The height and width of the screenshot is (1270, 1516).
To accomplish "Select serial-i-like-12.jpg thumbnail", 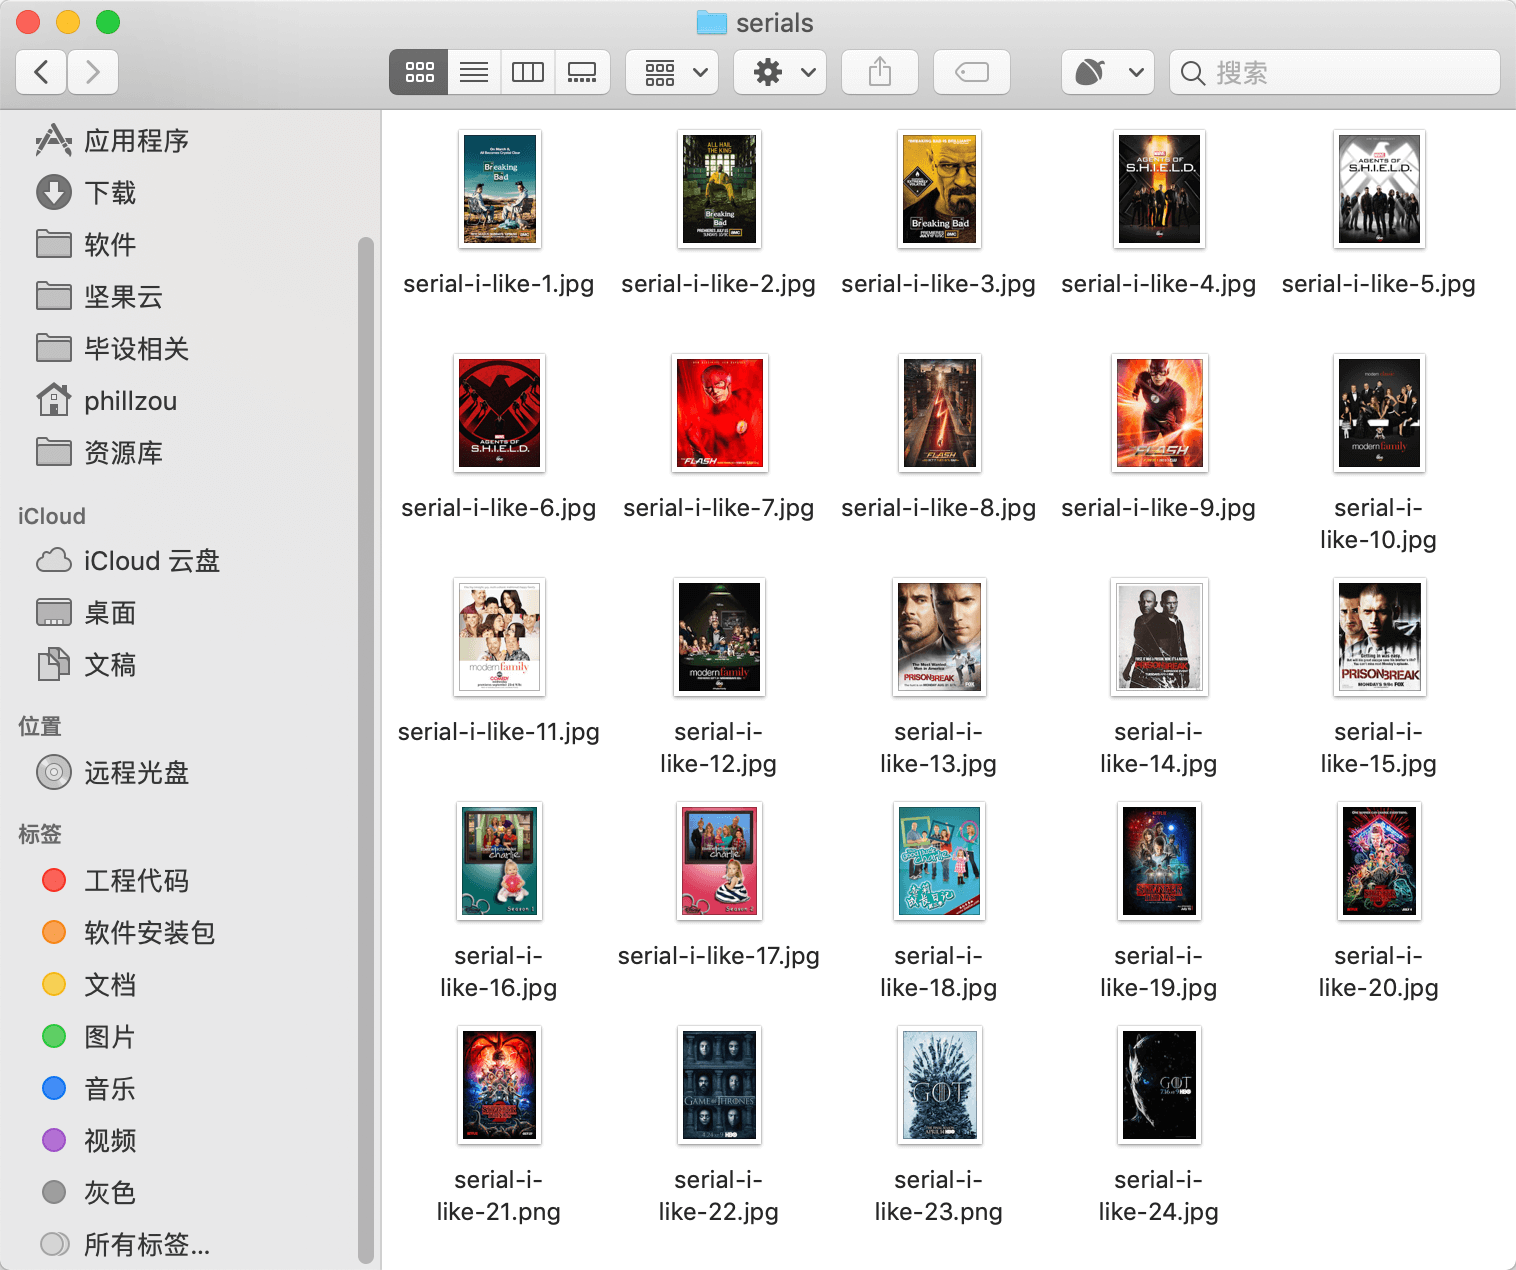I will click(719, 637).
